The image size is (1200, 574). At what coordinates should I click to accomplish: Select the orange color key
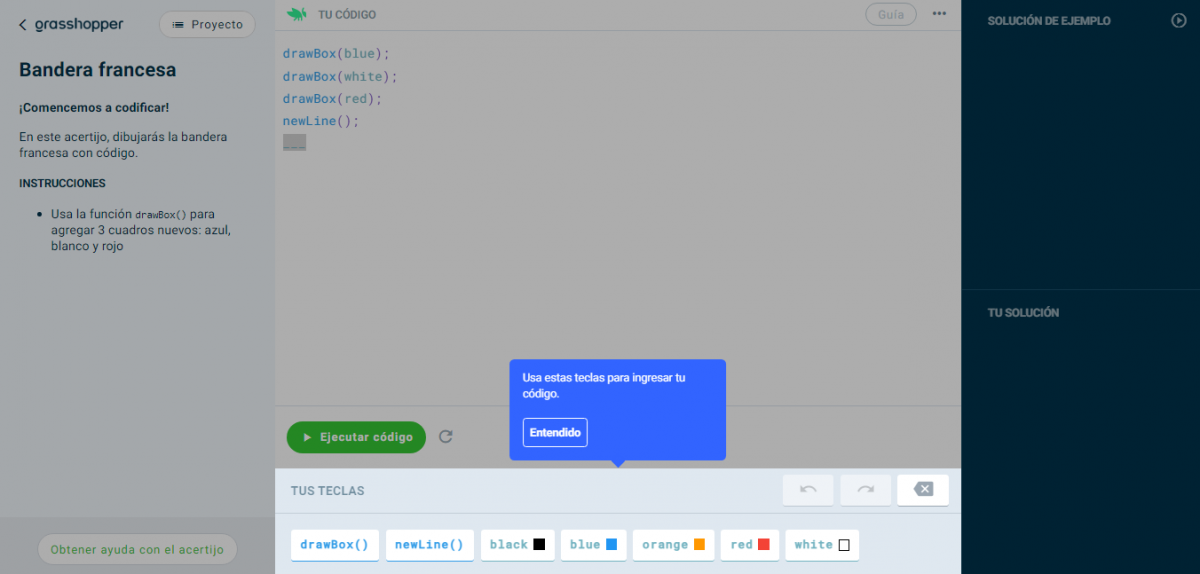point(673,545)
